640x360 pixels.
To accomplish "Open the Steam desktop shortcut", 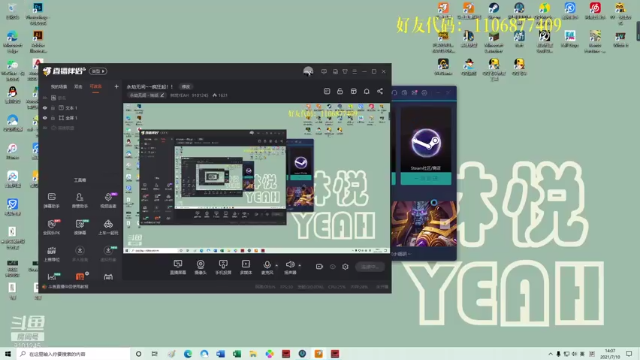I will coord(494,12).
